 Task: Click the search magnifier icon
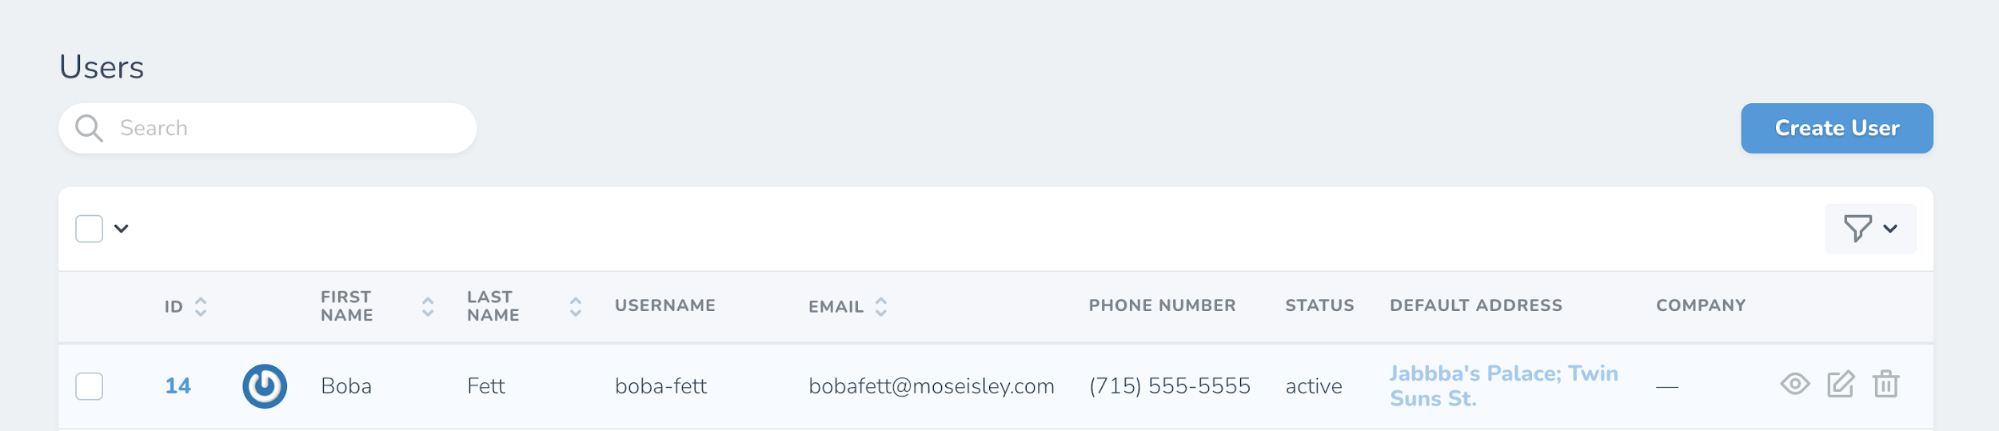pyautogui.click(x=89, y=128)
